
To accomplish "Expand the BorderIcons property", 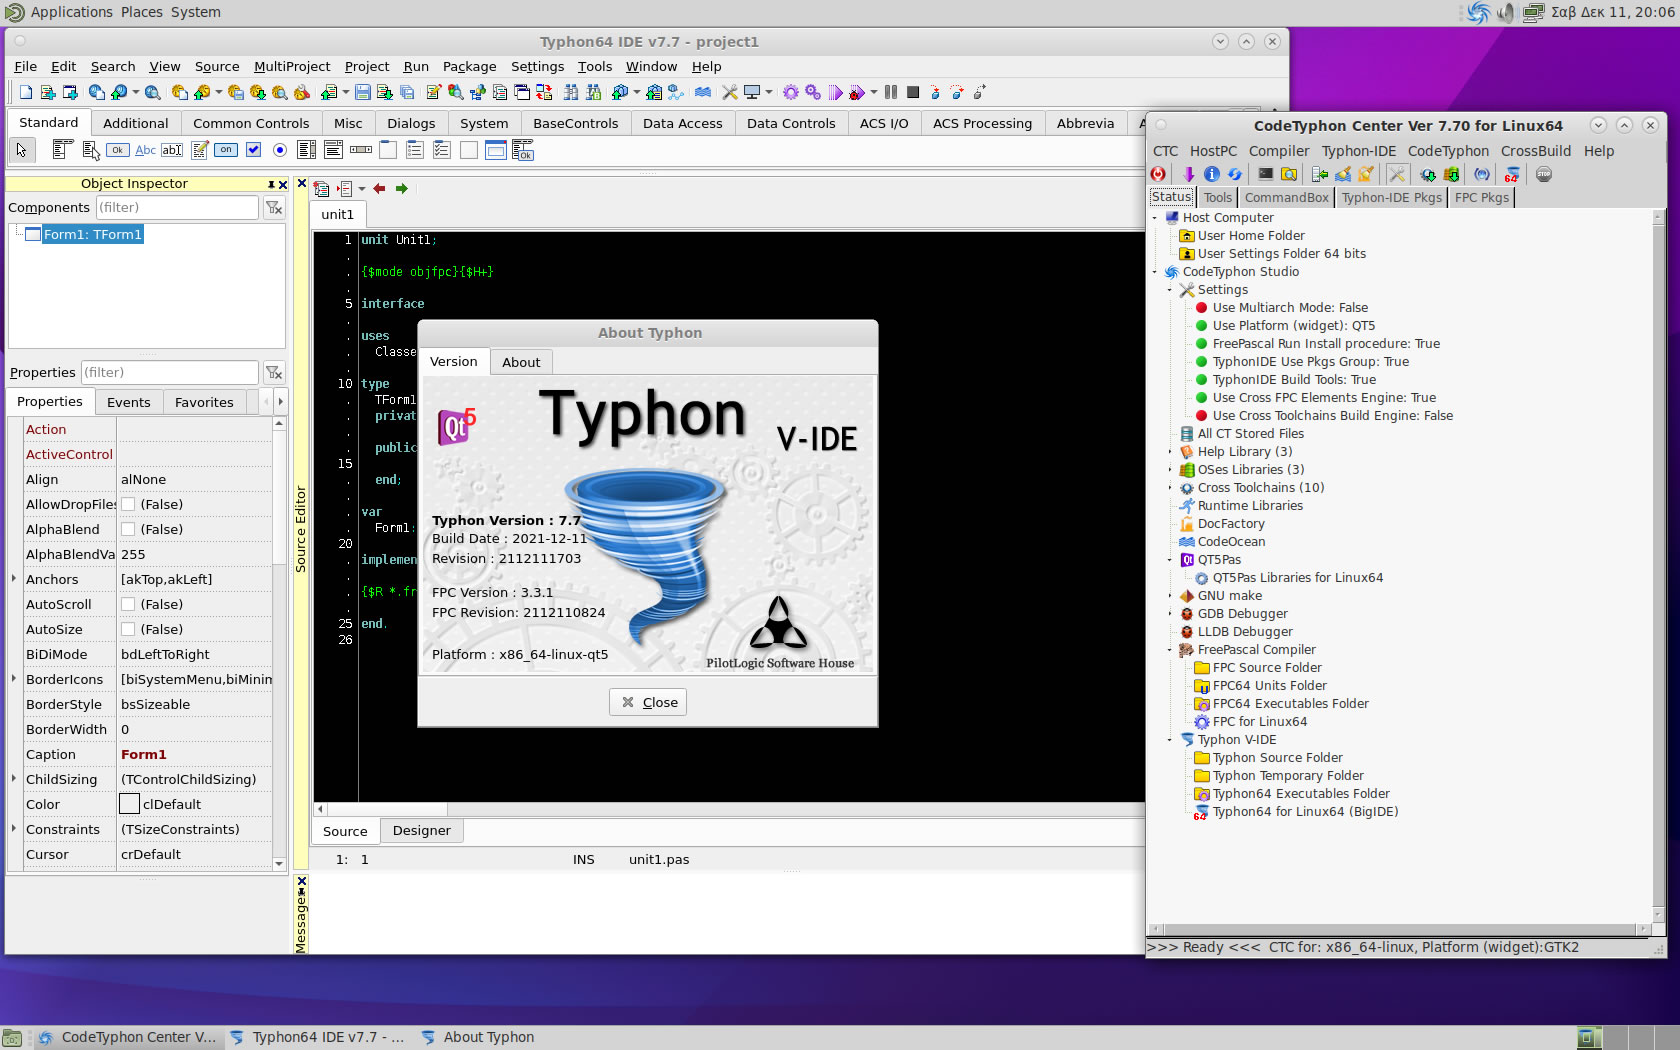I will 14,679.
